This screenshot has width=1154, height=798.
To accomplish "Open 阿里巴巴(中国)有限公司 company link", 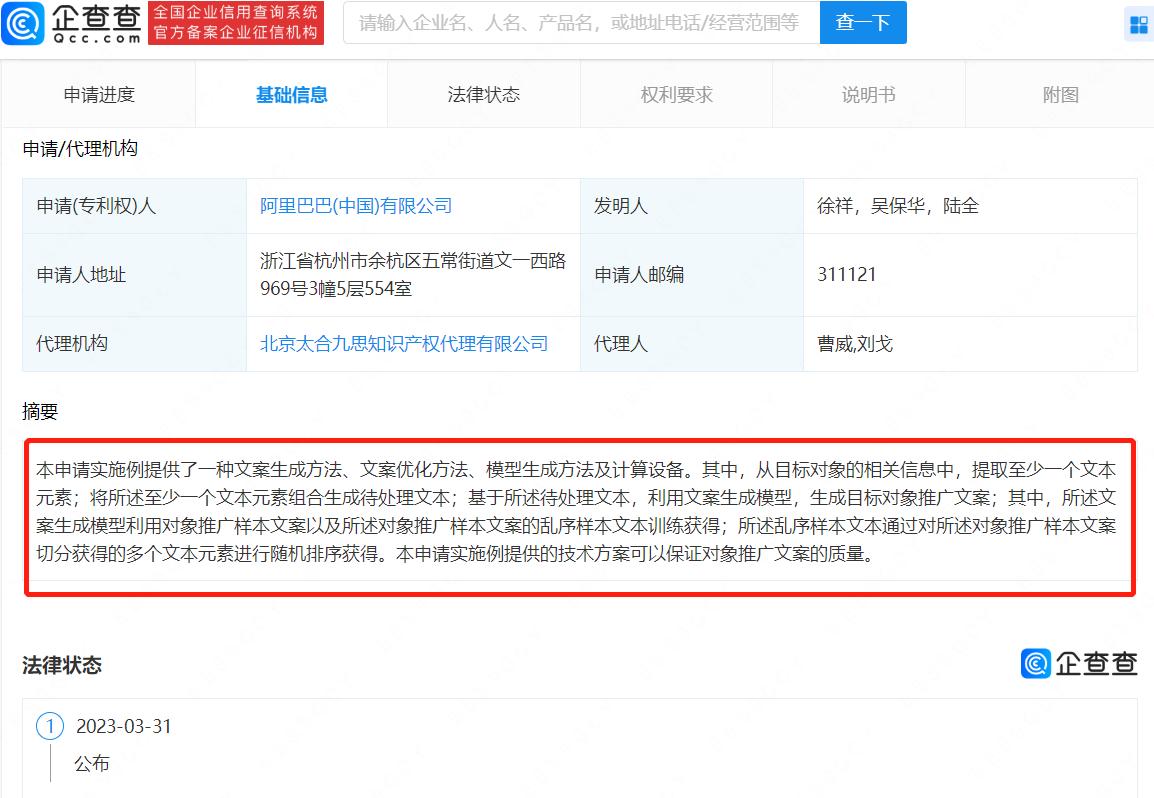I will [356, 206].
